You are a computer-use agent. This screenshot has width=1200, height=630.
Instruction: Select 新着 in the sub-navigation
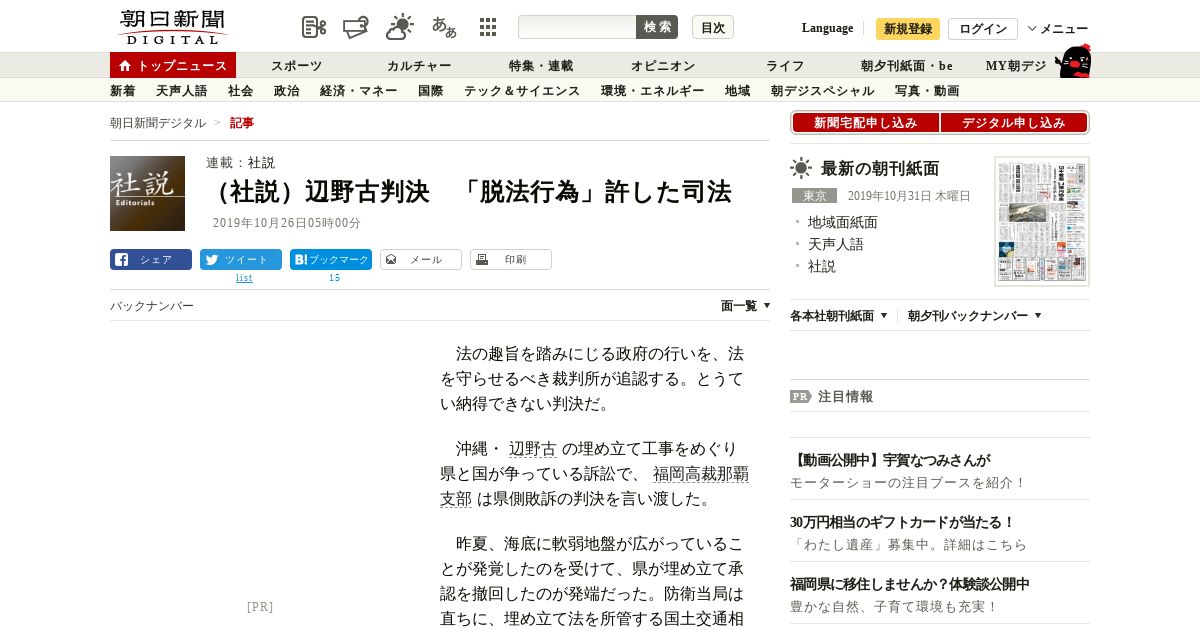[x=123, y=90]
